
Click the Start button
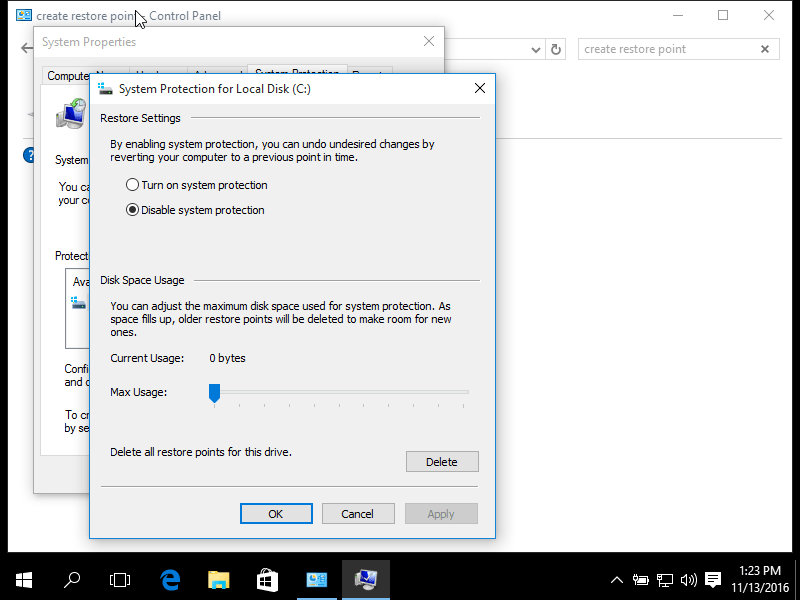[x=23, y=579]
